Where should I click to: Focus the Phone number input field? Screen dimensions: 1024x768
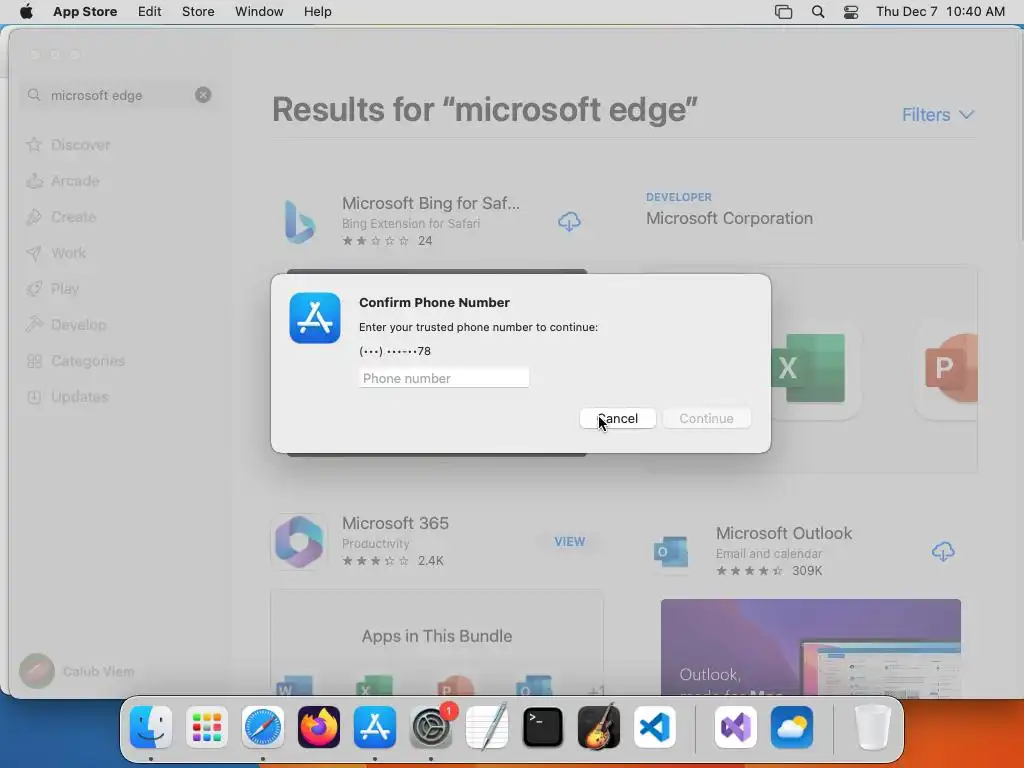443,378
